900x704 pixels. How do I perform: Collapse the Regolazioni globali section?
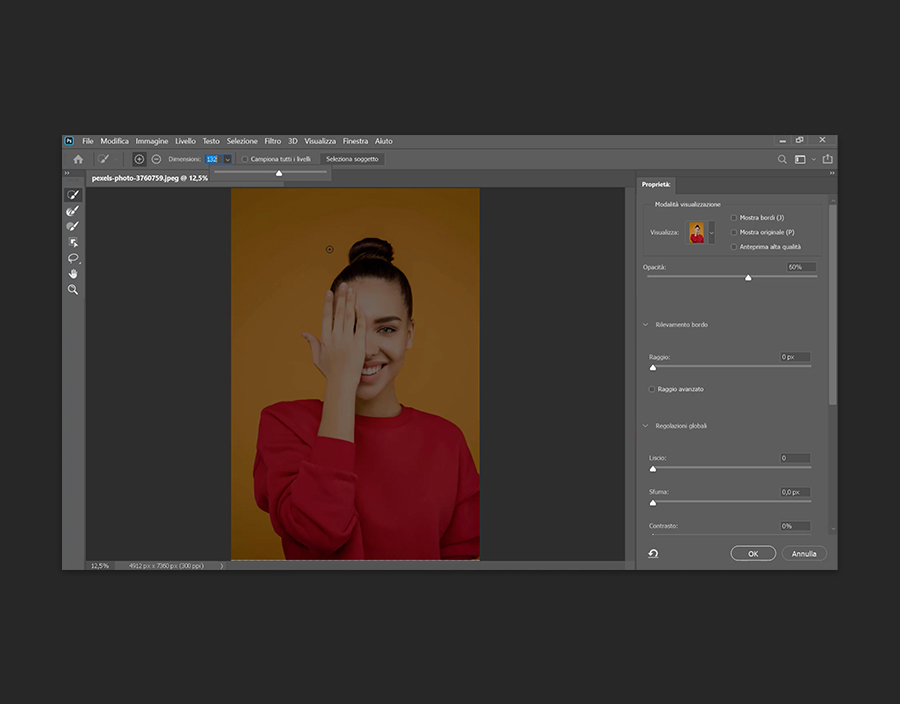tap(646, 426)
